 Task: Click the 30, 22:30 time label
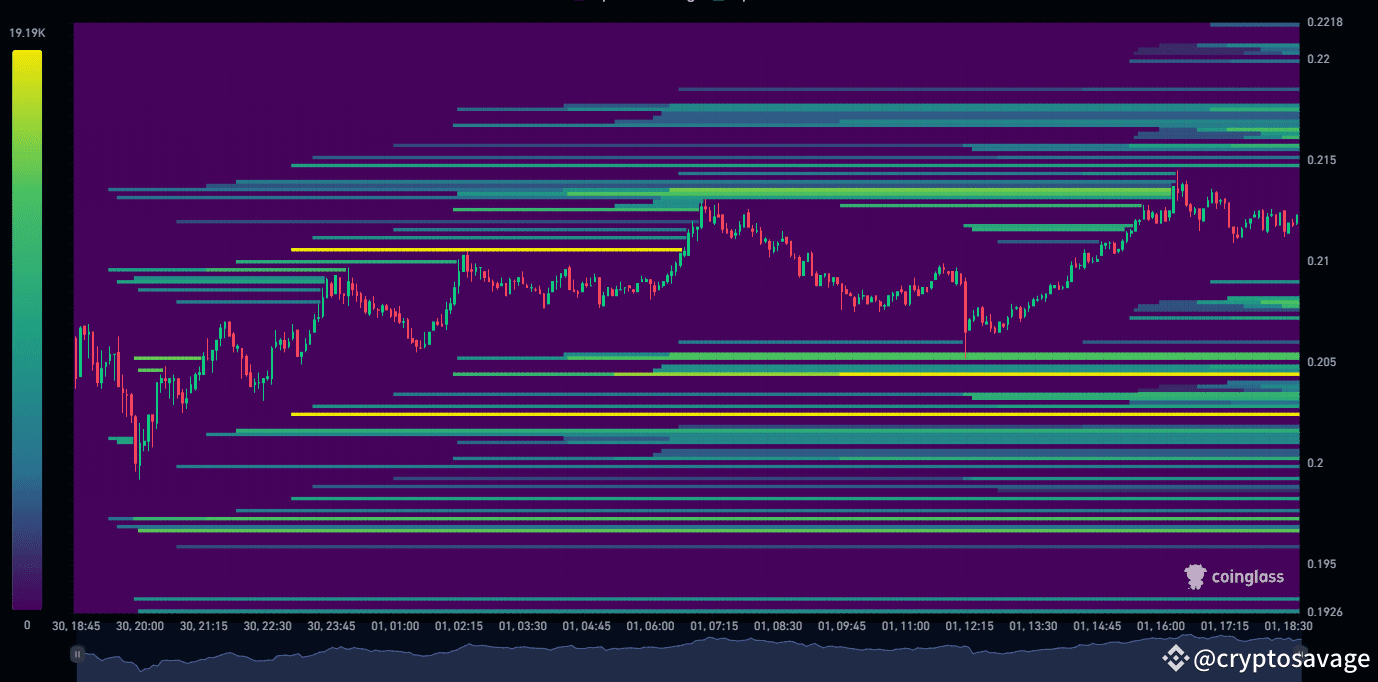268,626
